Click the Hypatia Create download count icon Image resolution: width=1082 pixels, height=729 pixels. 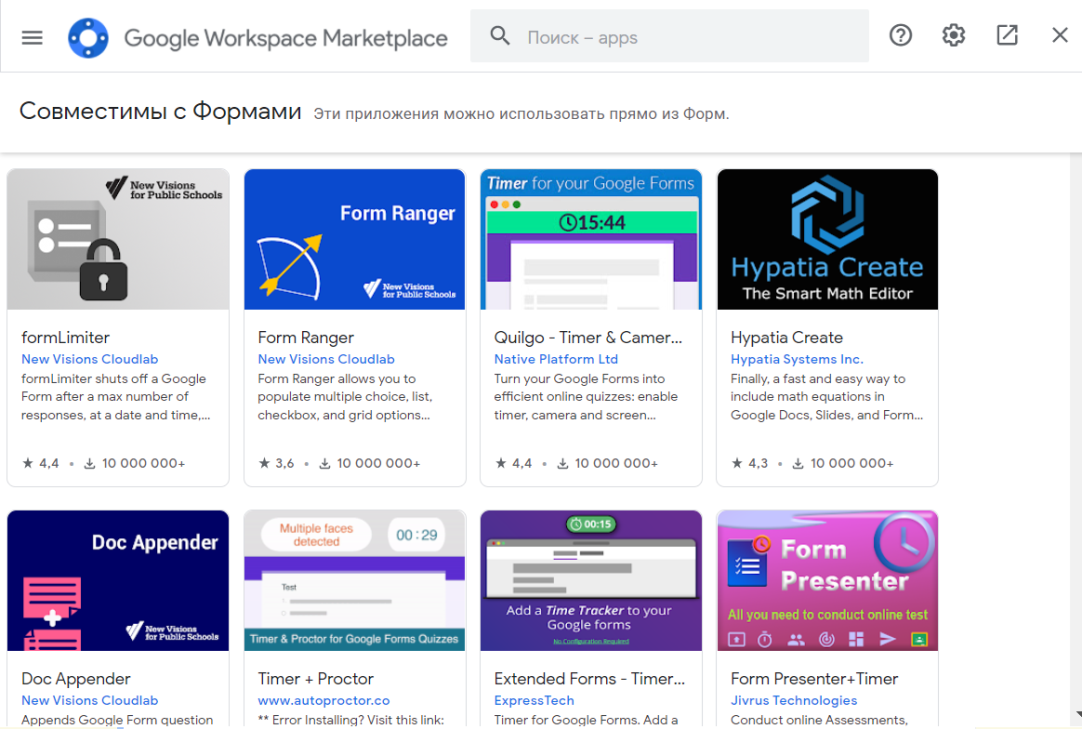click(798, 463)
